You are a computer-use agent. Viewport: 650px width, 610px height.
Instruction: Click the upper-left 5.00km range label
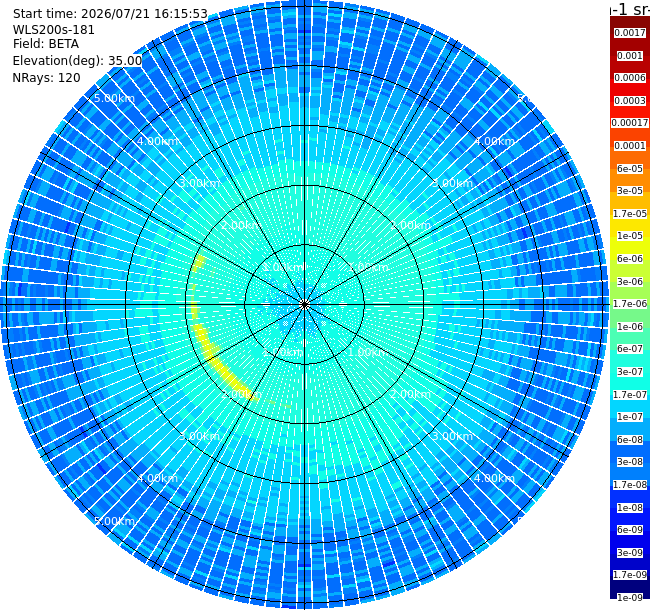pyautogui.click(x=114, y=98)
